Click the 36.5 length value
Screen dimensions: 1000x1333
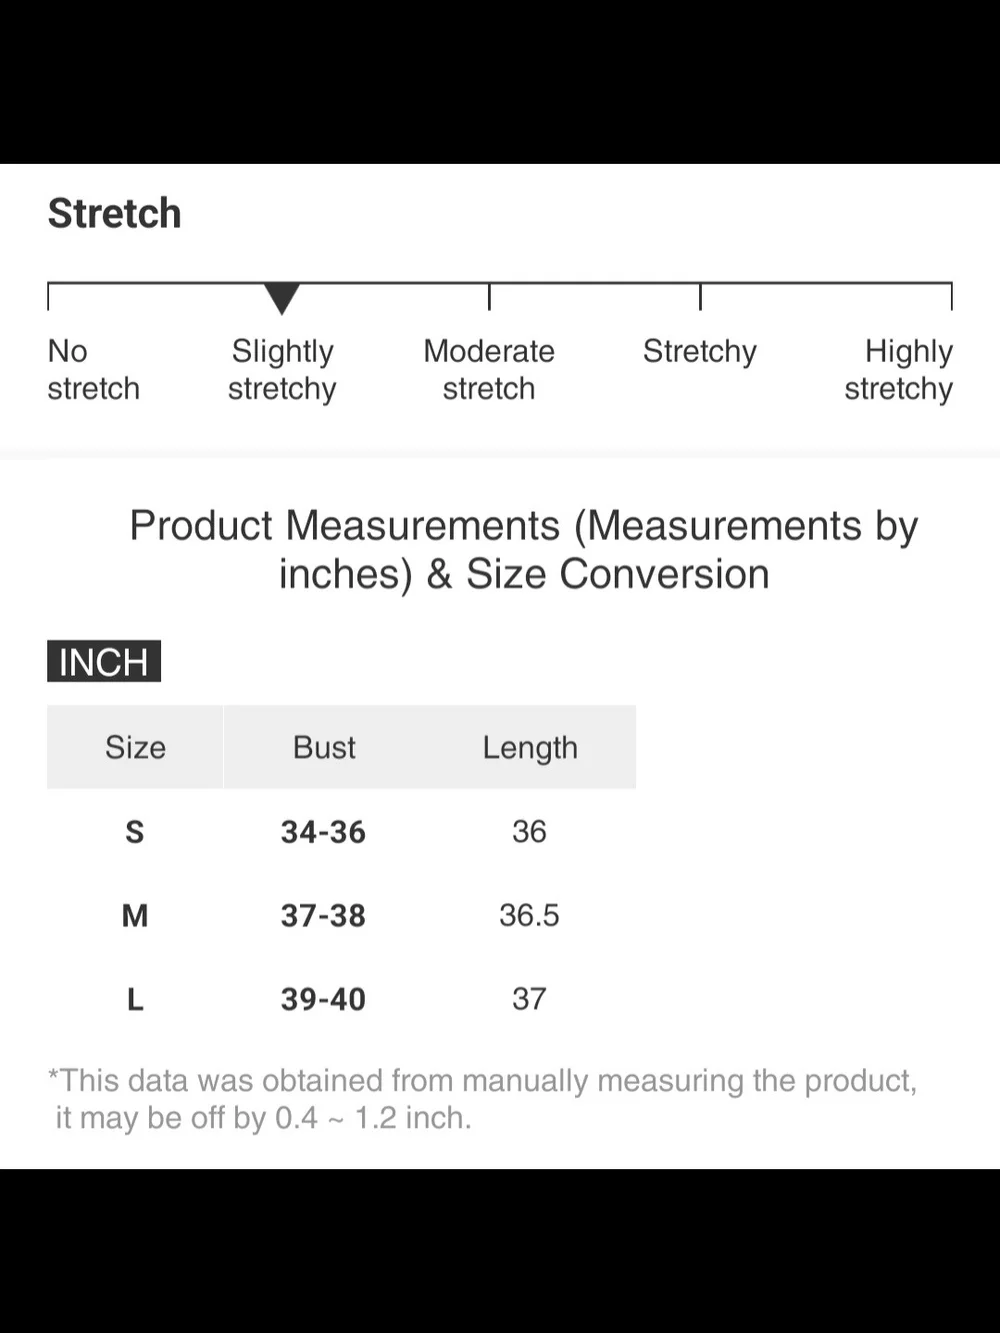(529, 915)
